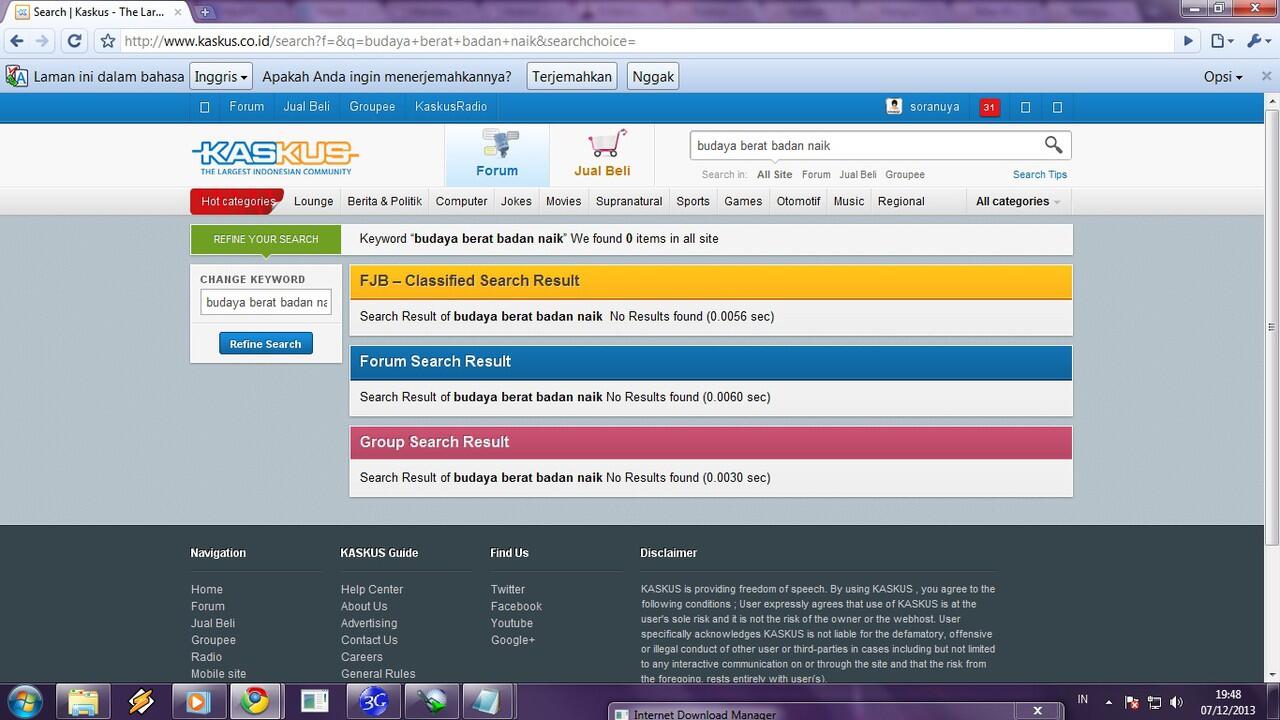Open the Twitter link under Find Us

tap(508, 590)
